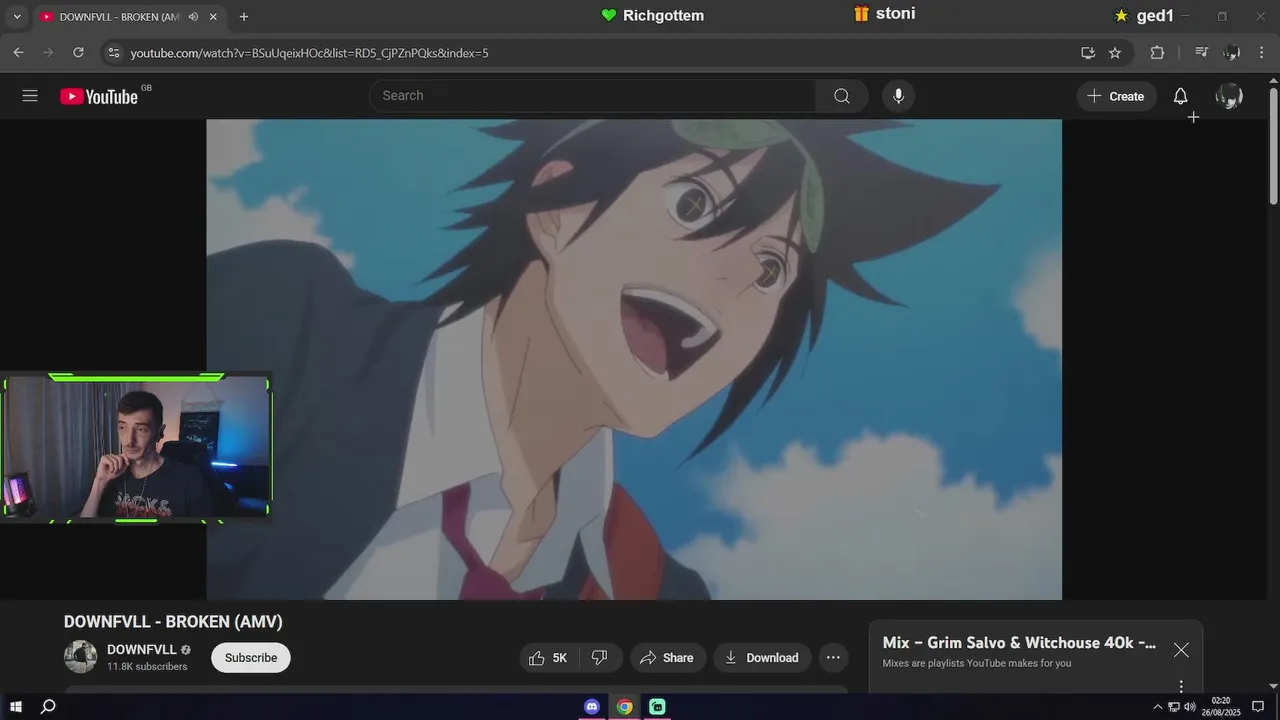The height and width of the screenshot is (720, 1280).
Task: Focus the YouTube Search field
Action: (592, 96)
